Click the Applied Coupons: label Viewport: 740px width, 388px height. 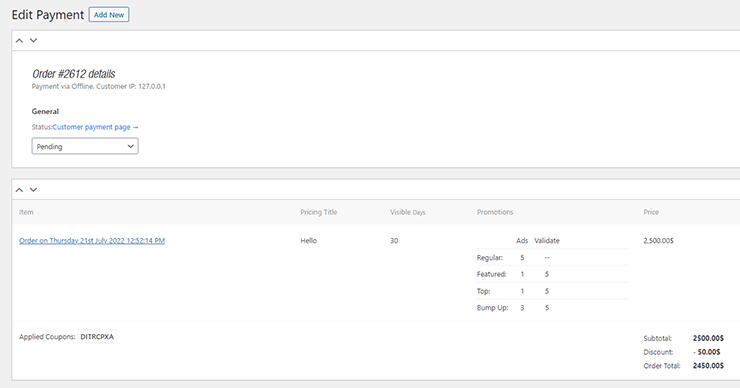tap(47, 337)
